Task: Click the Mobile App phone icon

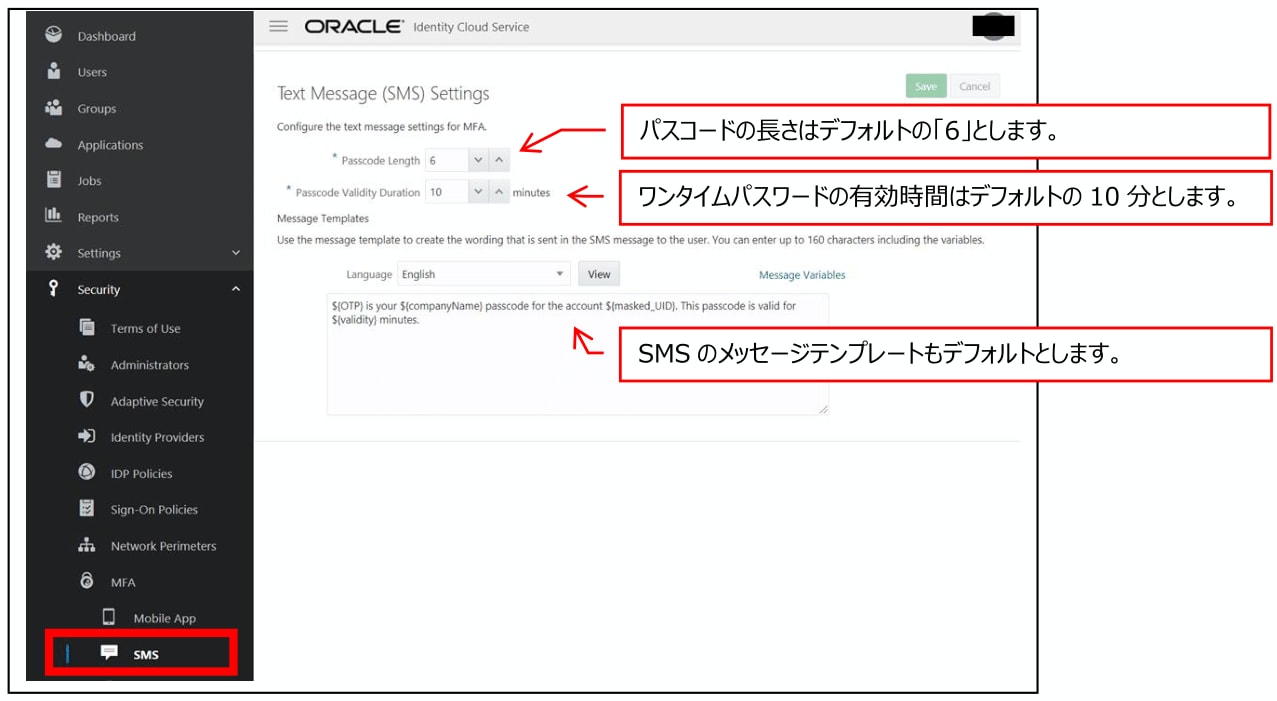Action: 109,617
